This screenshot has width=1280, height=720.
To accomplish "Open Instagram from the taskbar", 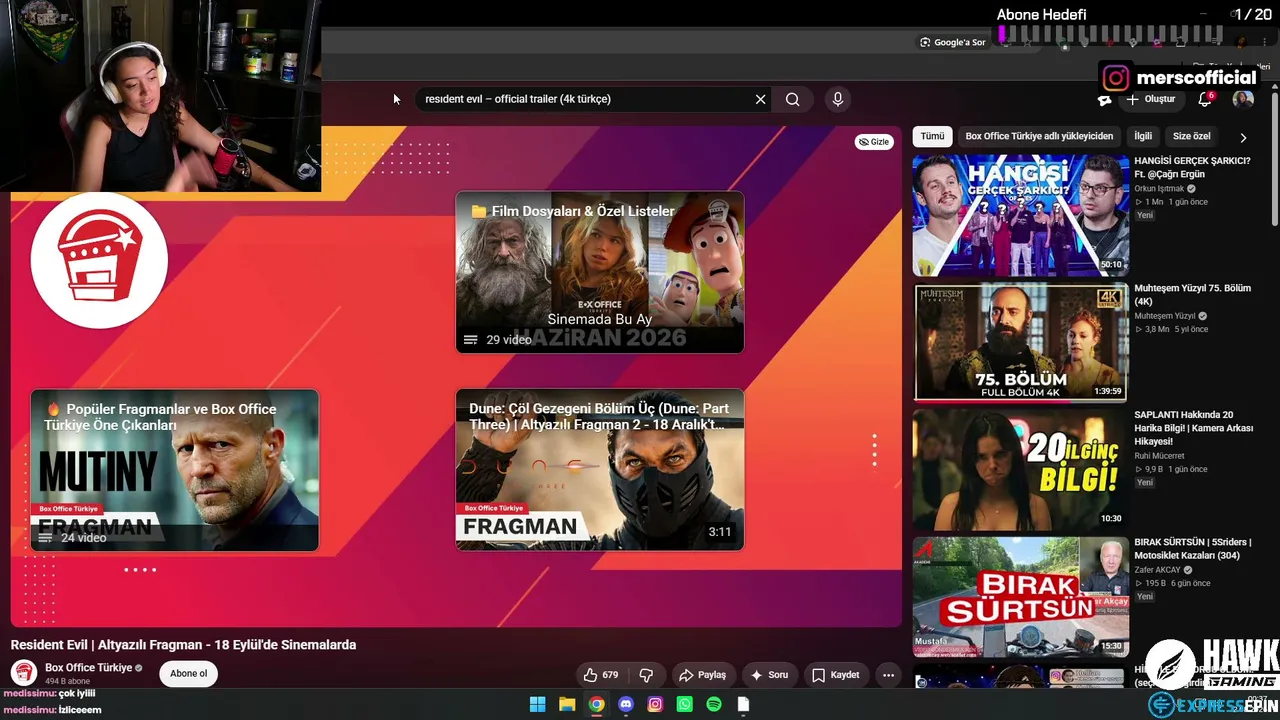I will pos(655,704).
